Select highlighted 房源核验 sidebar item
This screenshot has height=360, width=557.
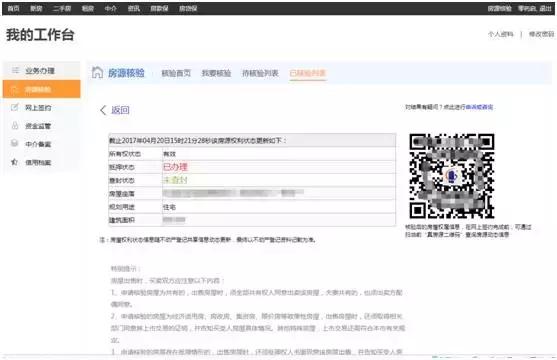tap(42, 89)
